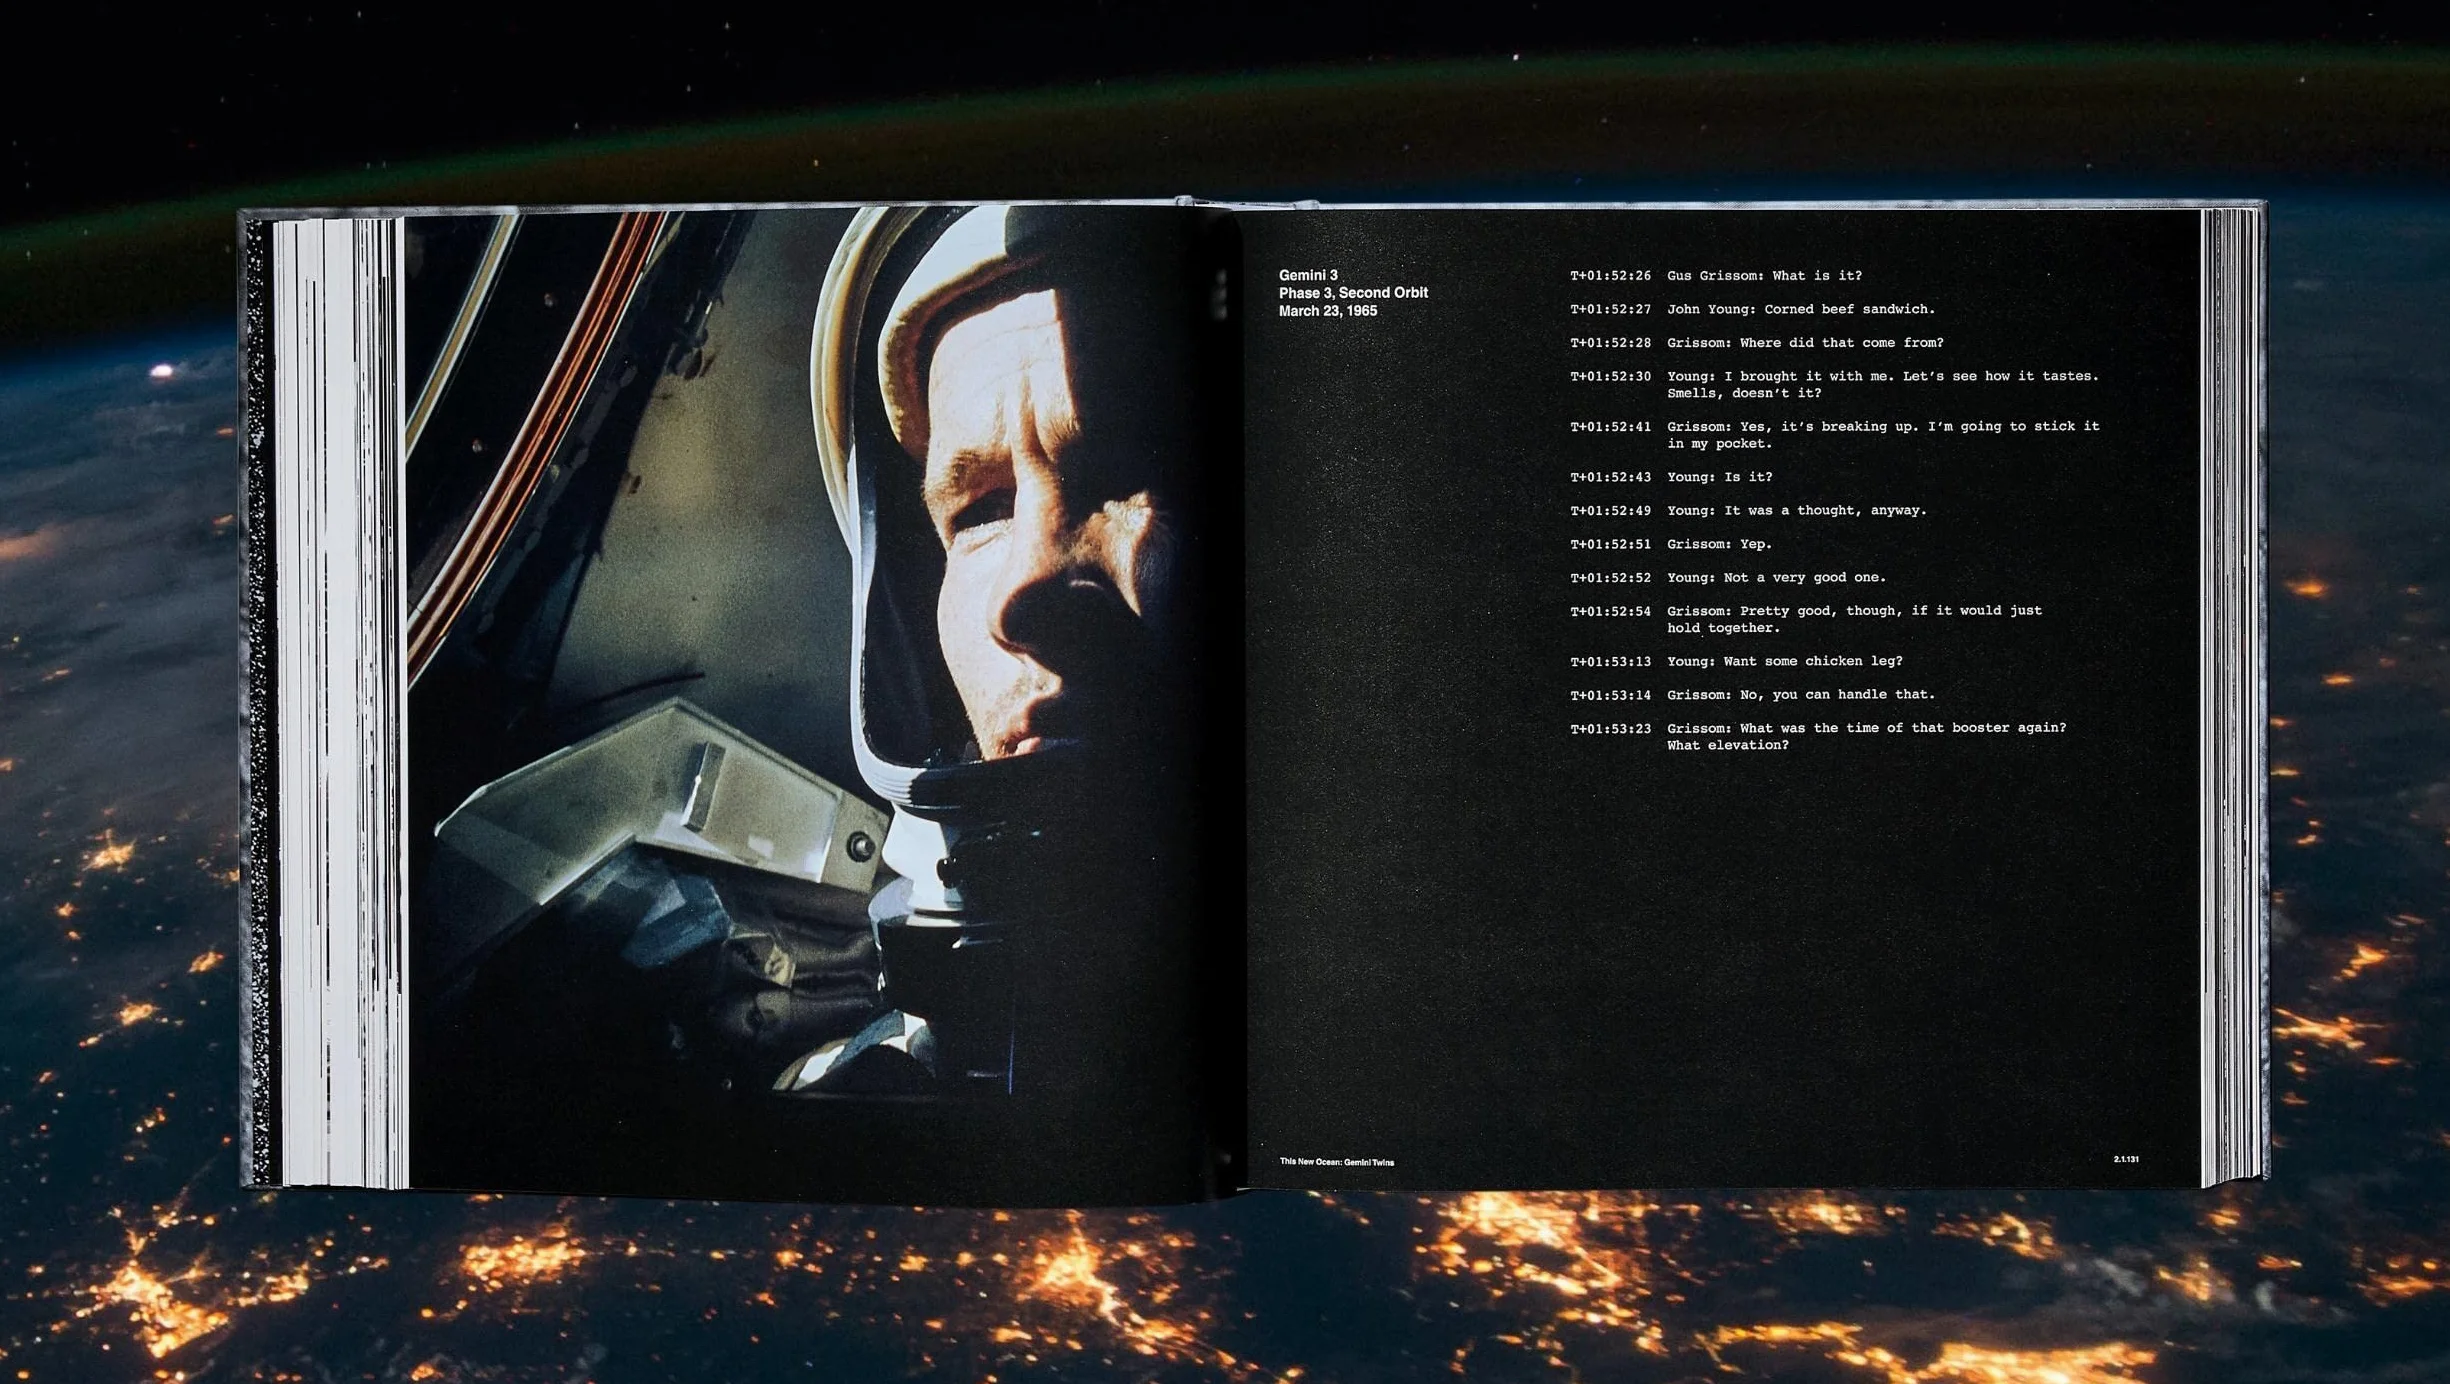Screen dimensions: 2450x1384
Task: Select the line "Grissom: Yep."
Action: 1718,545
